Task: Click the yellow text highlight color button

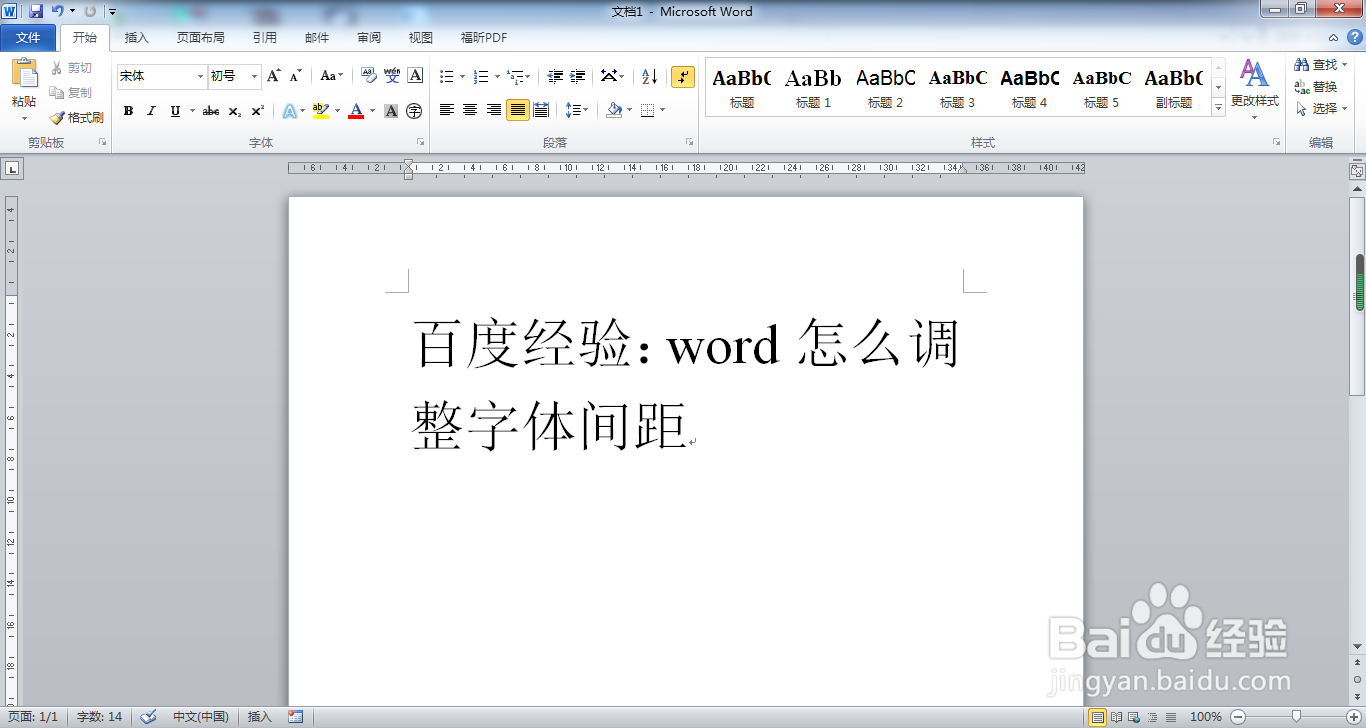Action: [x=320, y=111]
